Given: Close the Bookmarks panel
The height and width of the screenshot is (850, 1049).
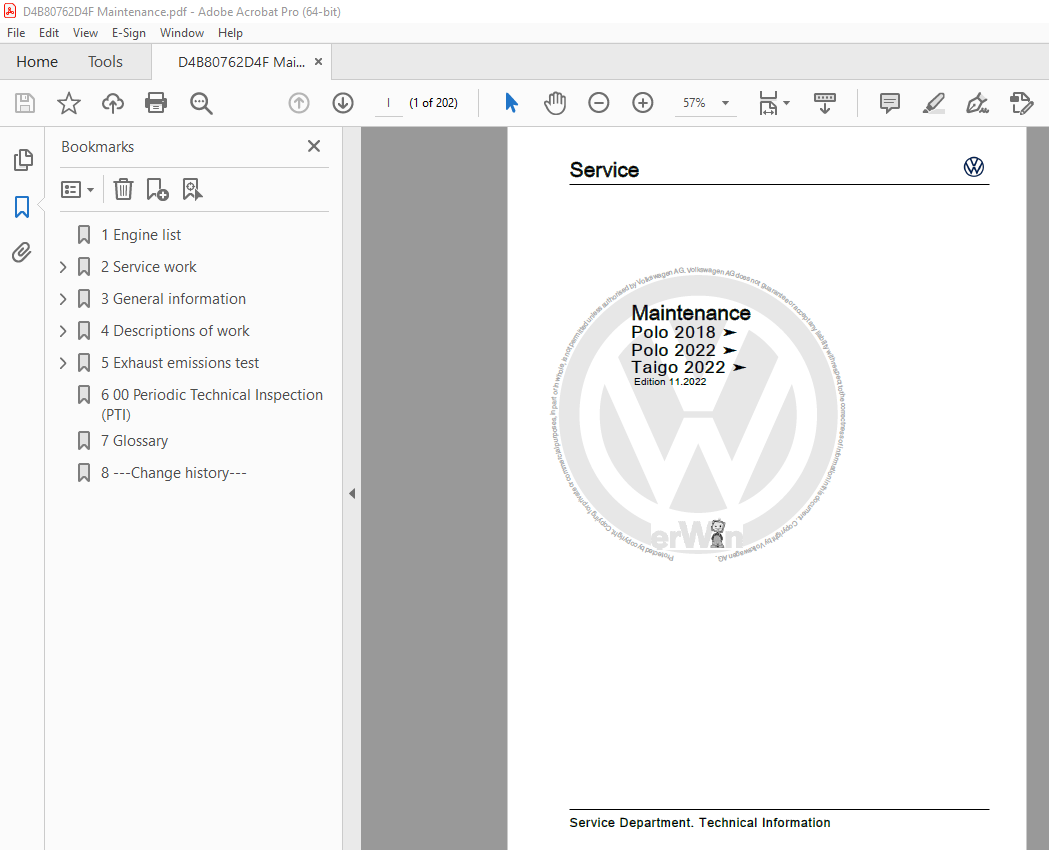Looking at the screenshot, I should click(314, 146).
